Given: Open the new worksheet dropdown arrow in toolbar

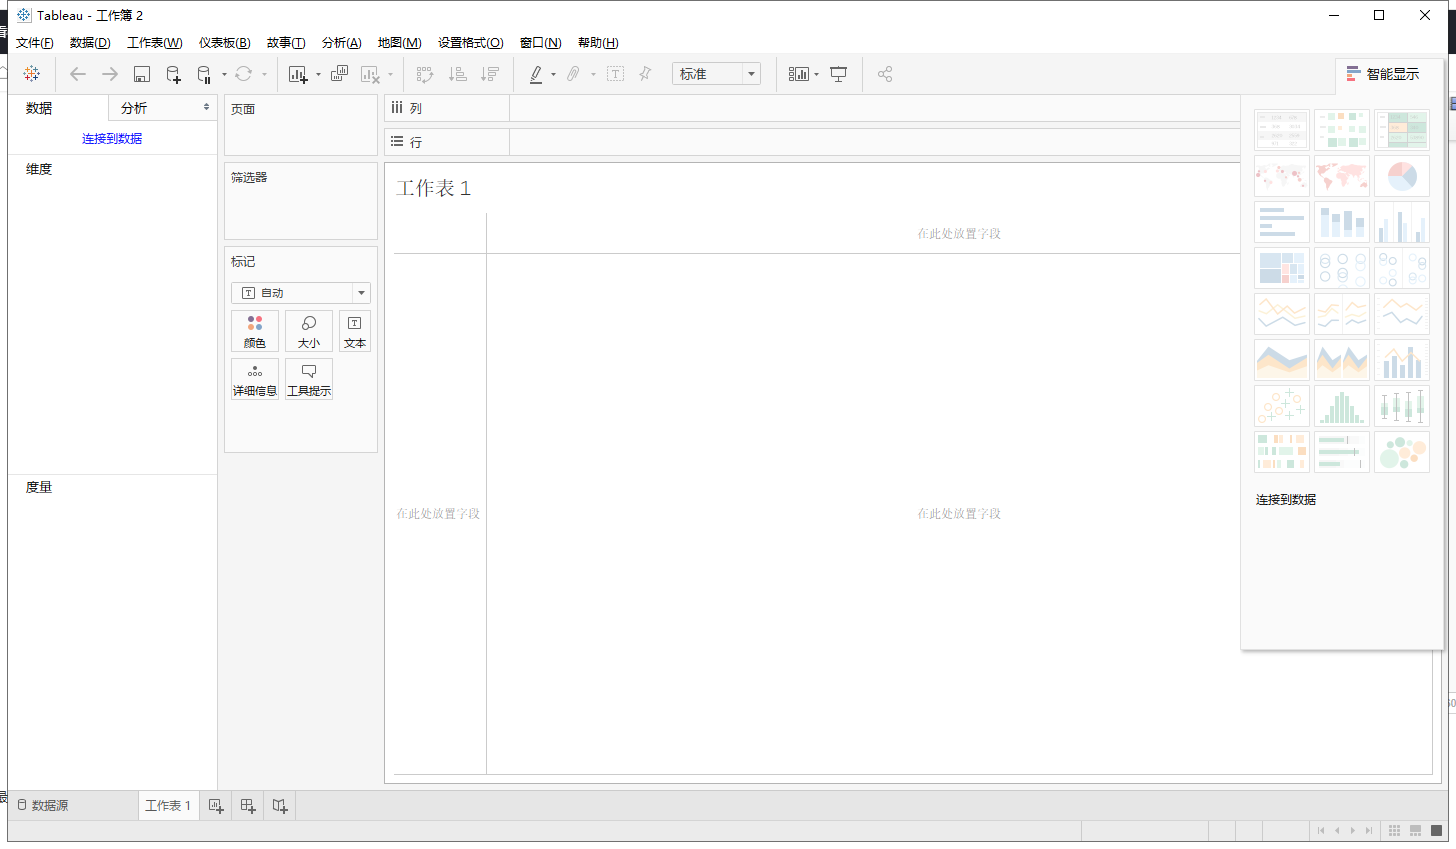Looking at the screenshot, I should coord(318,74).
